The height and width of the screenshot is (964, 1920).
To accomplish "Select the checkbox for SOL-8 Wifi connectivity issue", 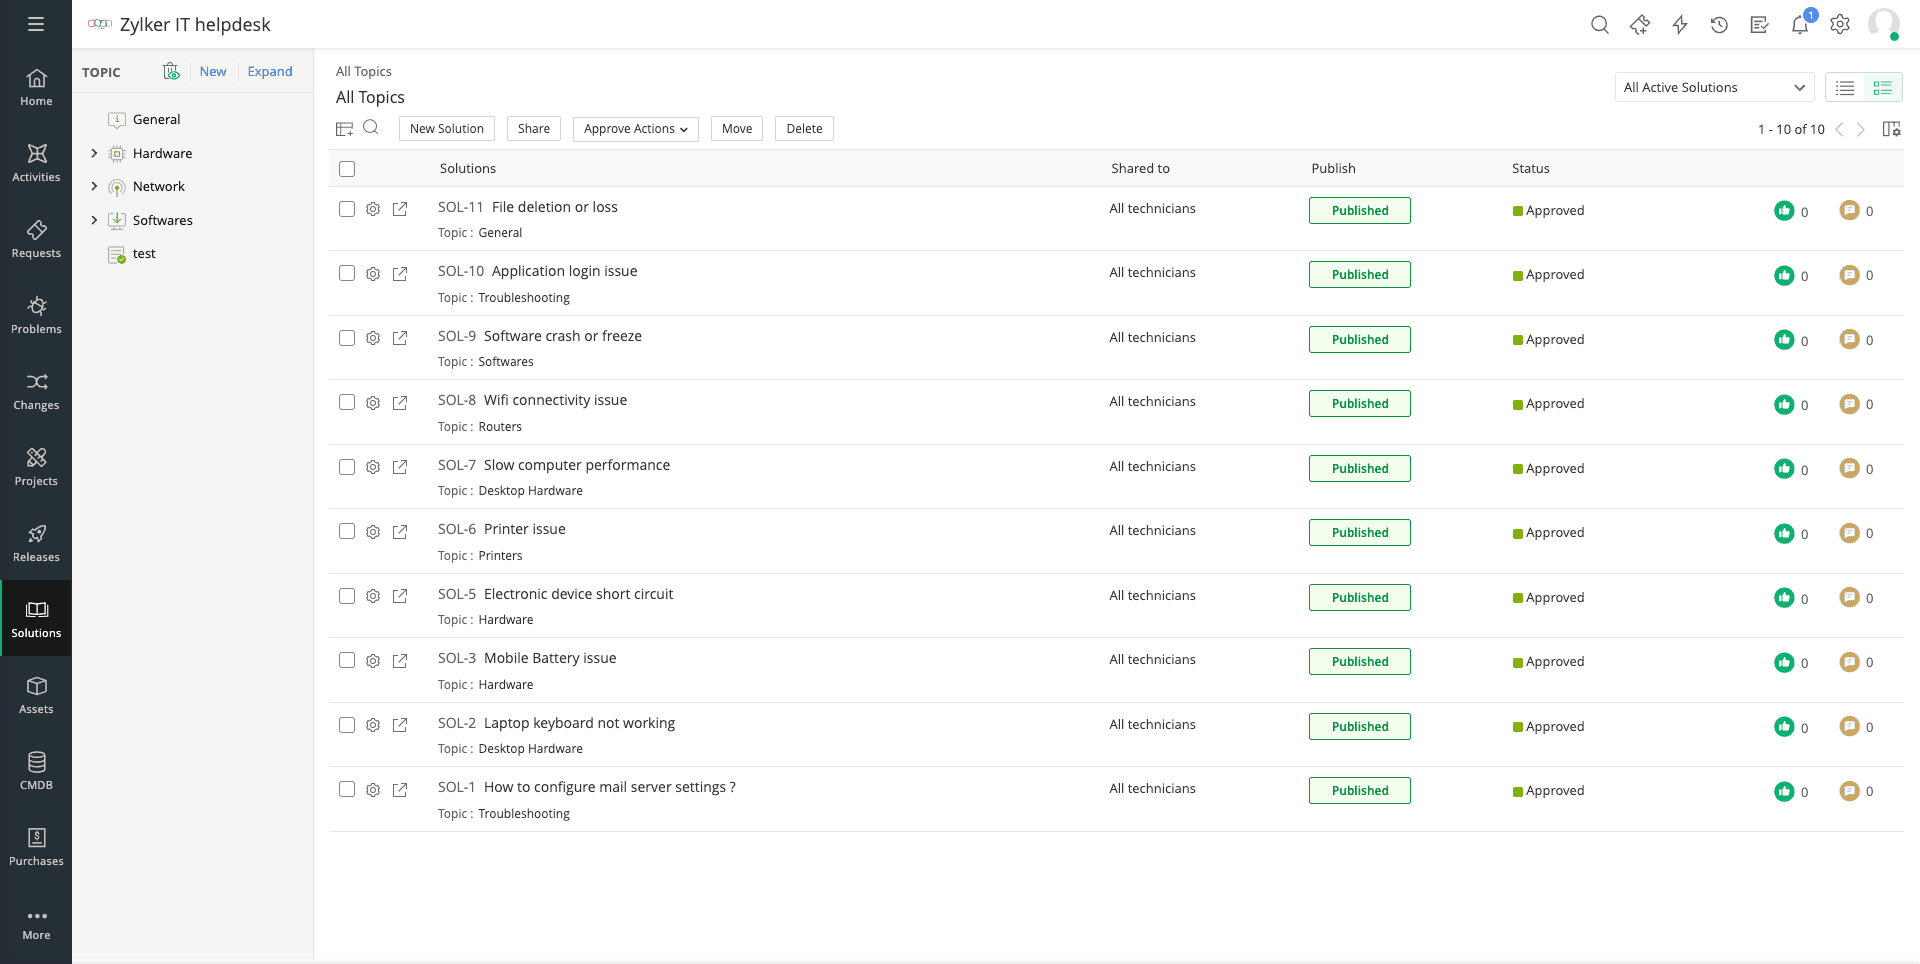I will [347, 402].
